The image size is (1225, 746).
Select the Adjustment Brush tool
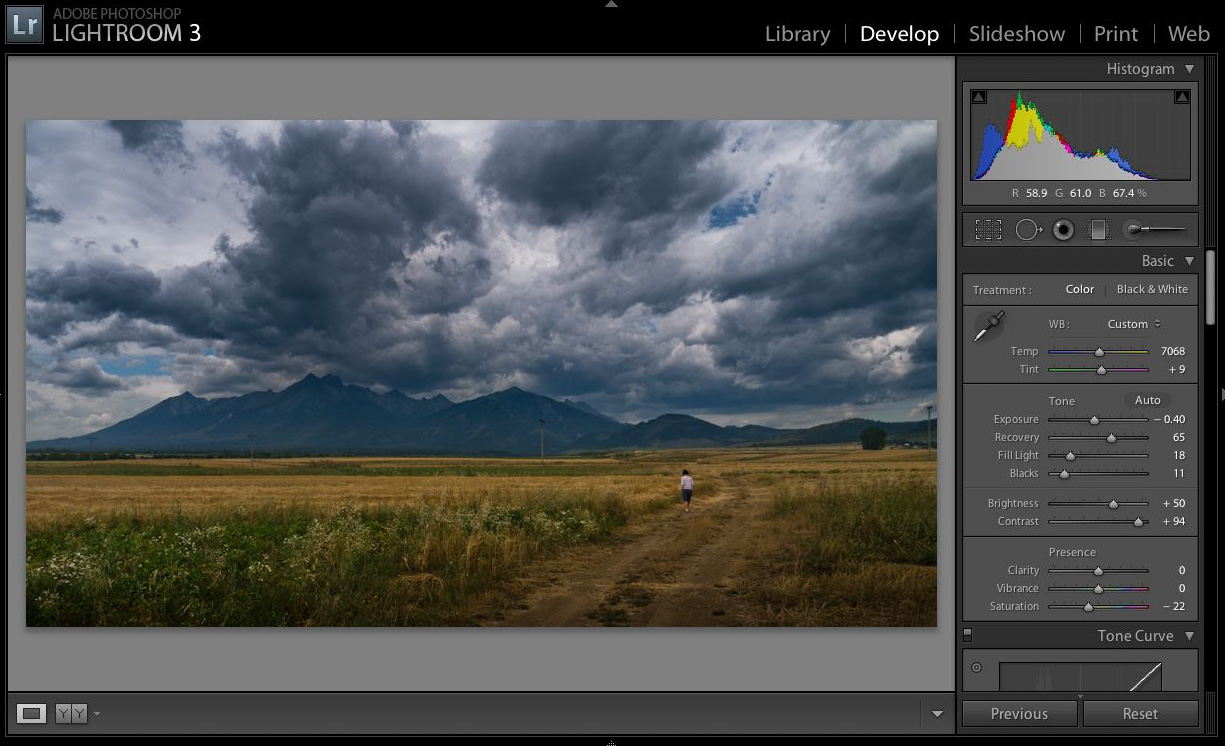pyautogui.click(x=1155, y=230)
